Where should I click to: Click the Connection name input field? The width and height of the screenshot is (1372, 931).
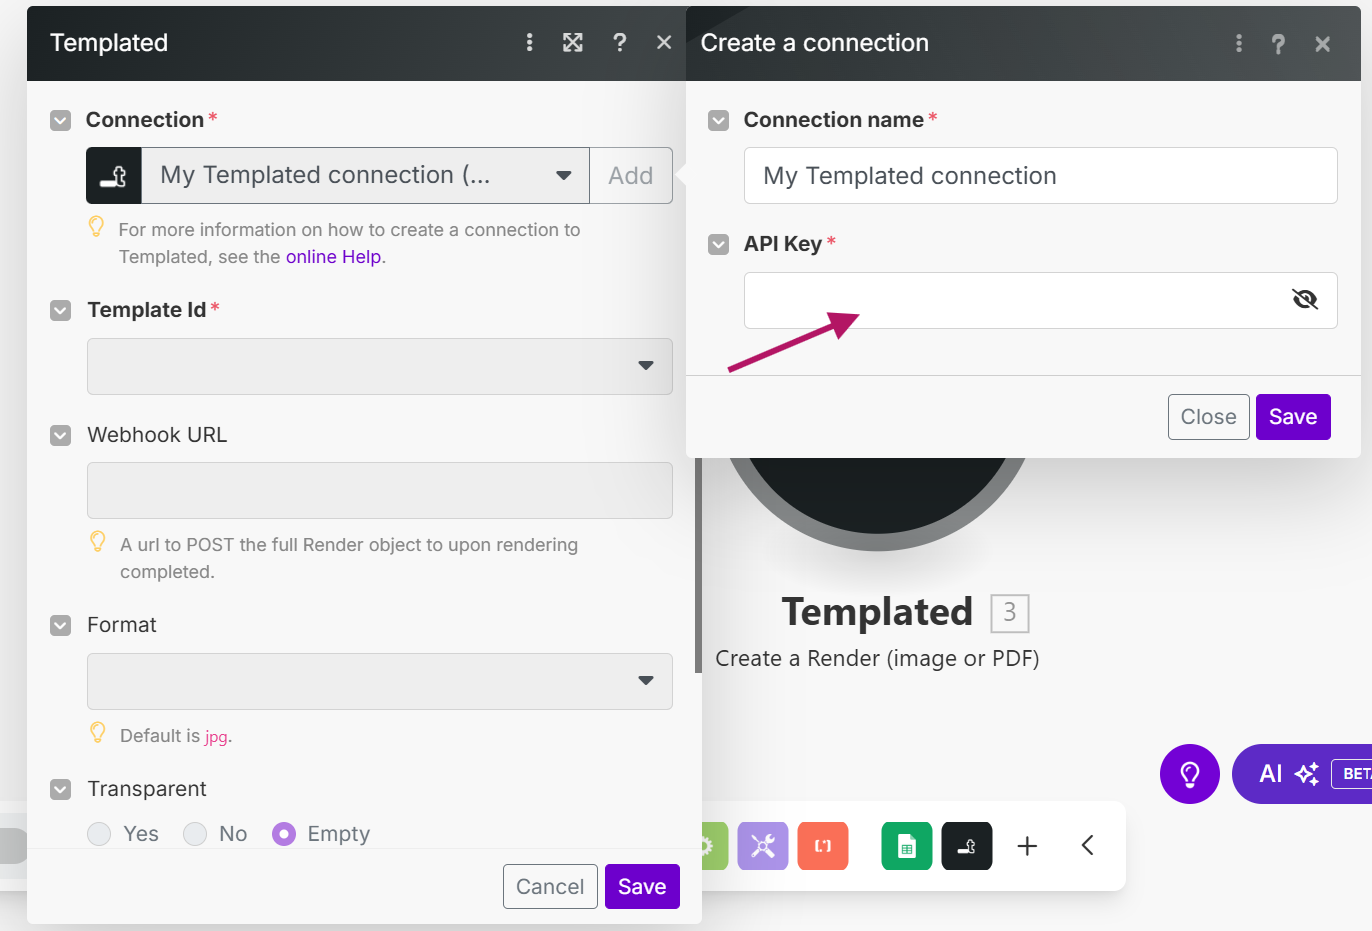[1040, 176]
